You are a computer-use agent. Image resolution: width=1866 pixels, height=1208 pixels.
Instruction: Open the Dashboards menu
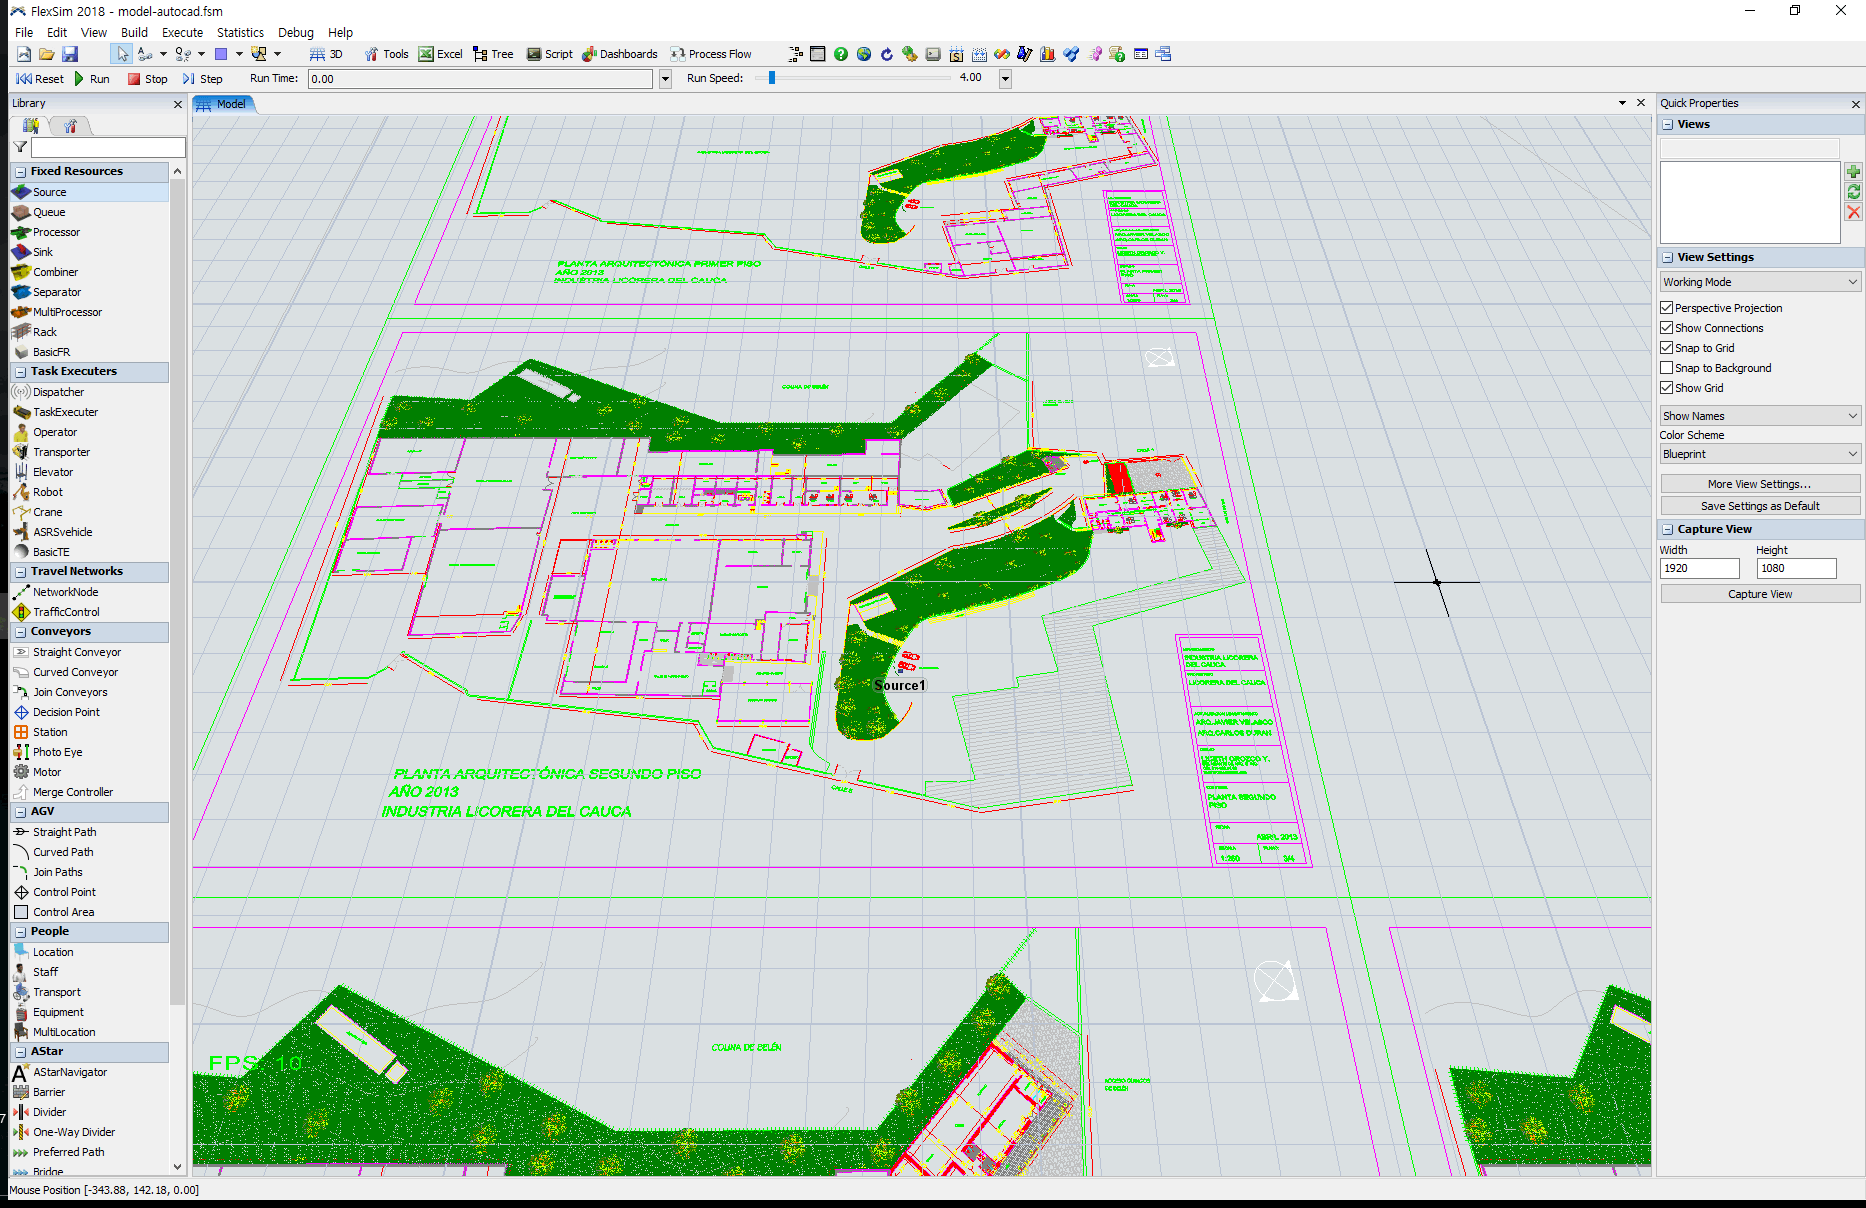click(x=620, y=54)
